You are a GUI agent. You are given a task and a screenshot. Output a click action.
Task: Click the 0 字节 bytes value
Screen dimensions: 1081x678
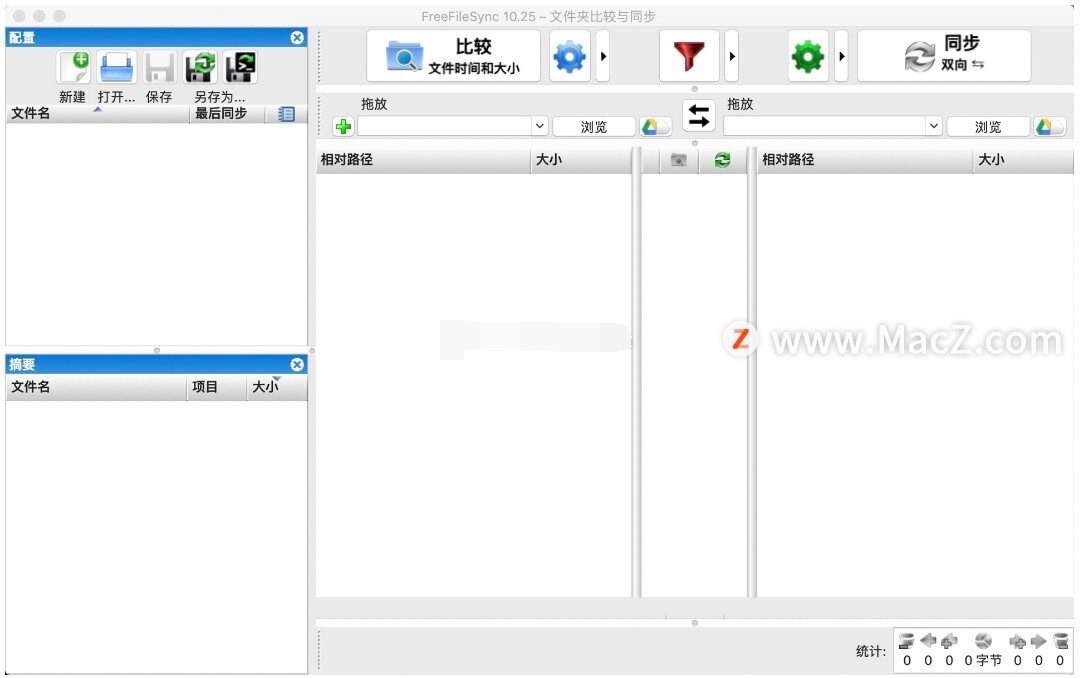[983, 661]
